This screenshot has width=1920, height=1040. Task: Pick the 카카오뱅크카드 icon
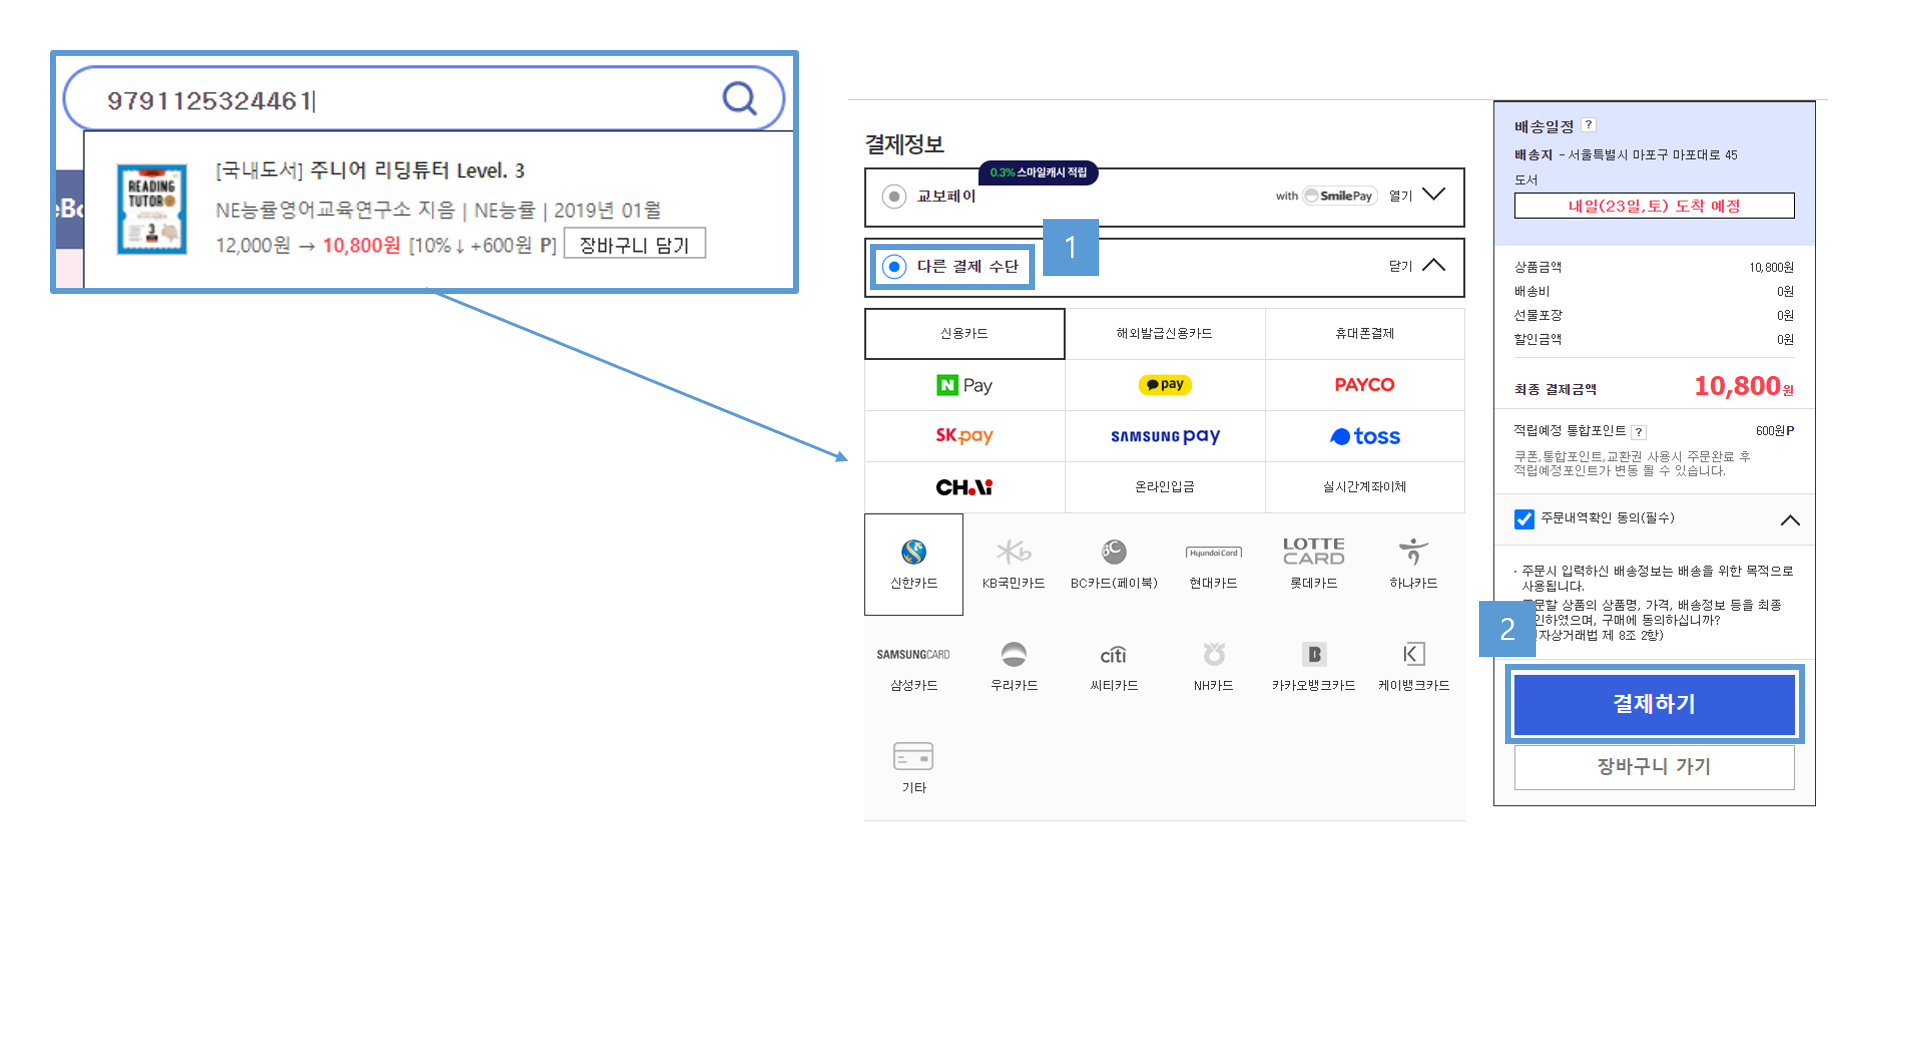click(1313, 654)
